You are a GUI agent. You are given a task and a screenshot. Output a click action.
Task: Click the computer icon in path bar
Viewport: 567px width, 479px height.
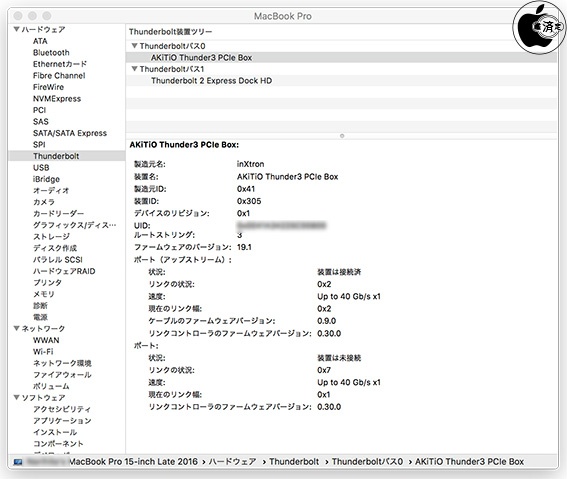(x=18, y=462)
